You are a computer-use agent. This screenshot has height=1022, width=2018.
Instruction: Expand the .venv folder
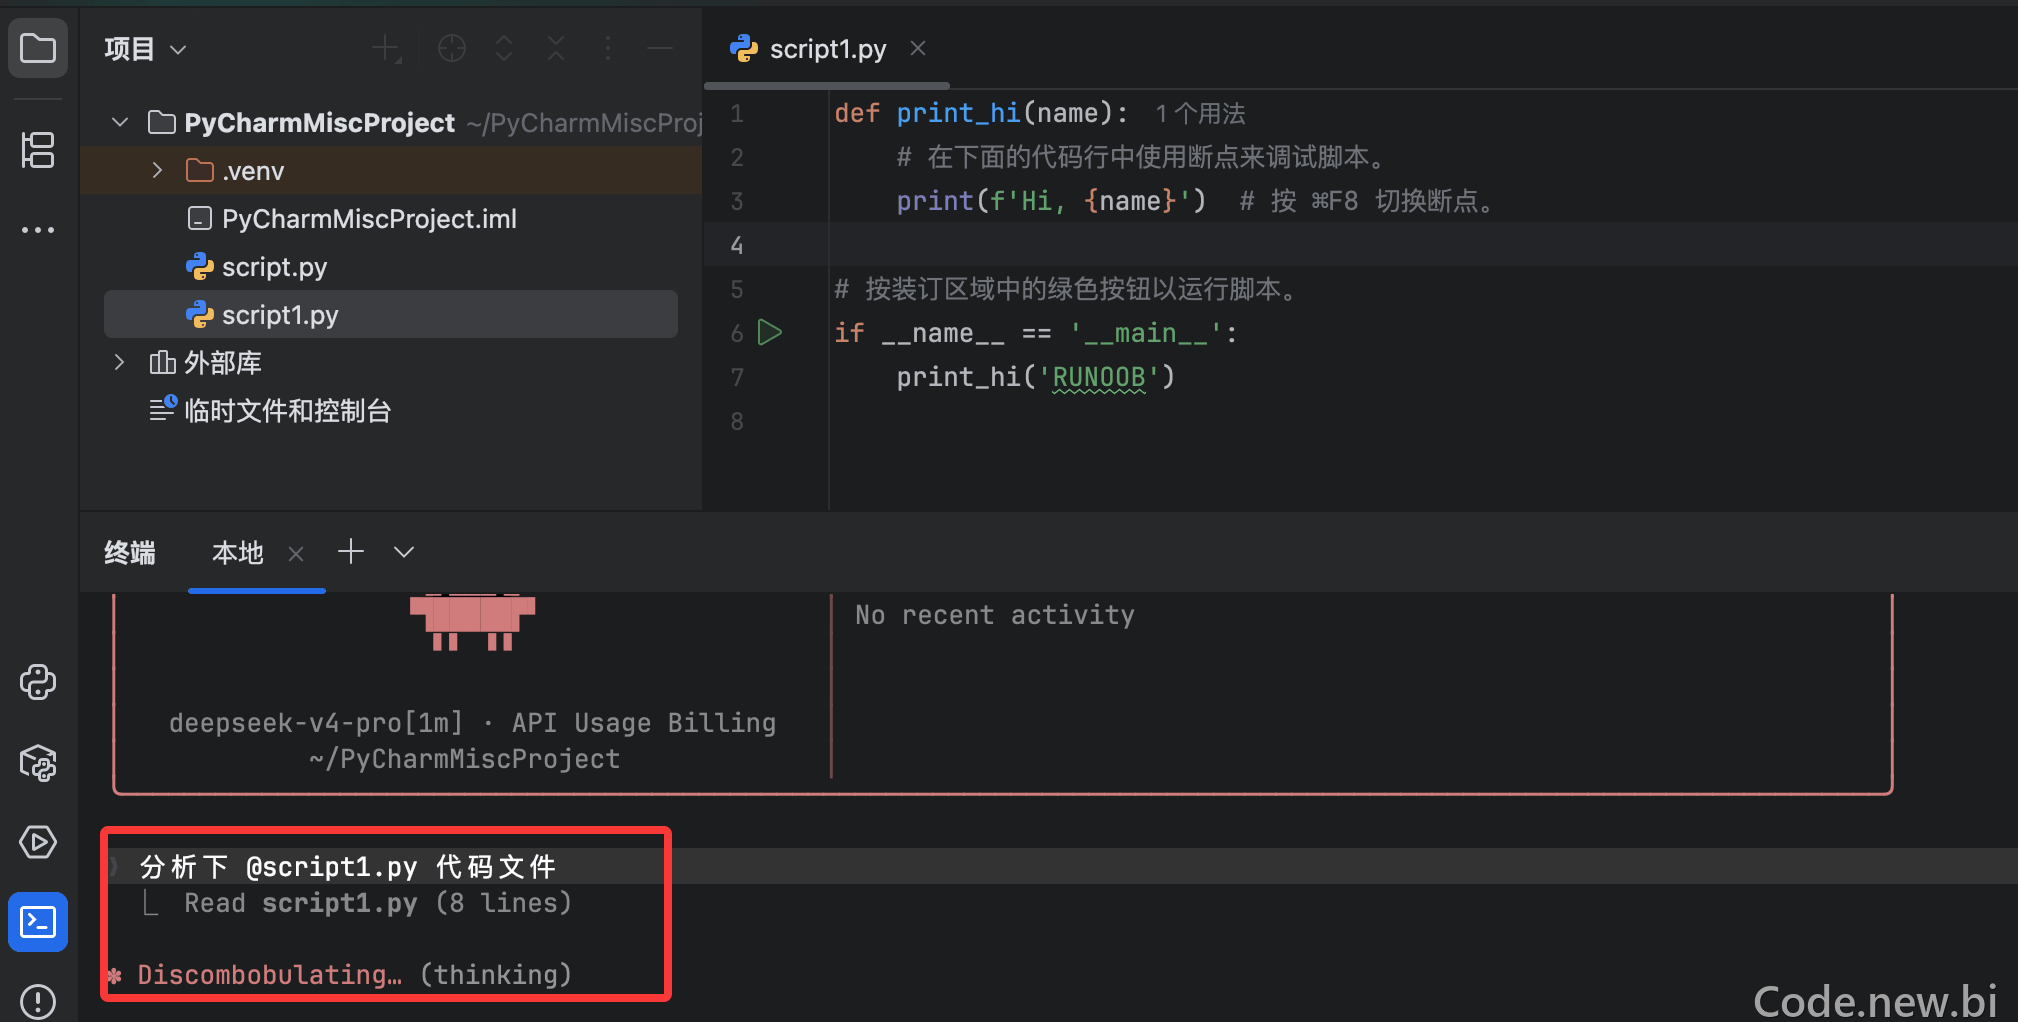click(157, 170)
